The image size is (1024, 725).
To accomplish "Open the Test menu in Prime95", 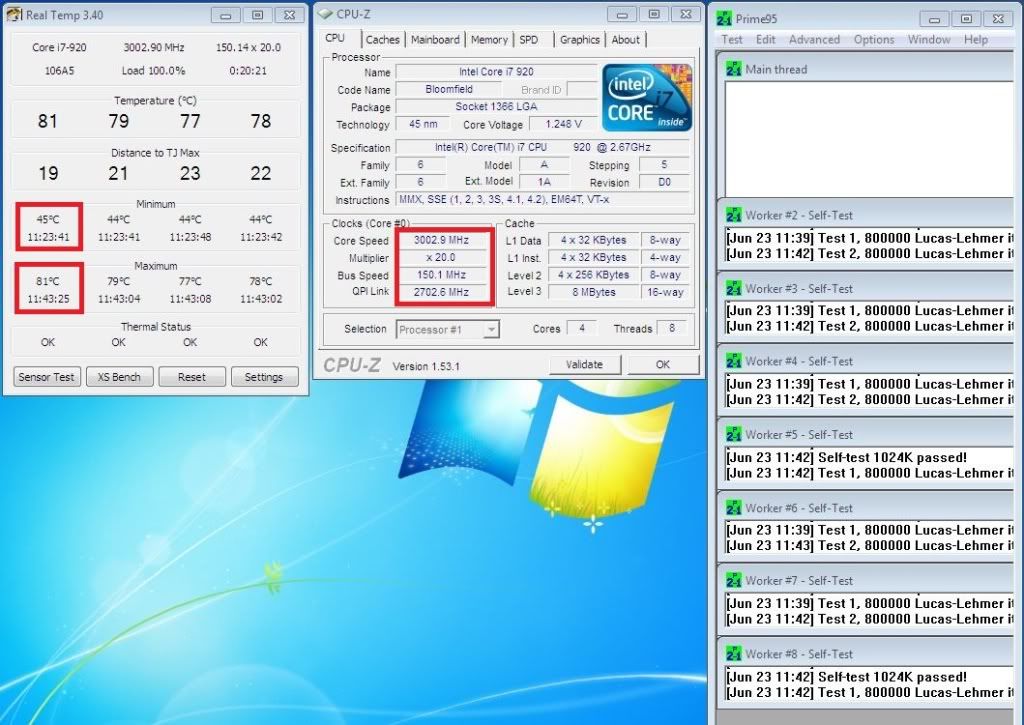I will tap(731, 40).
